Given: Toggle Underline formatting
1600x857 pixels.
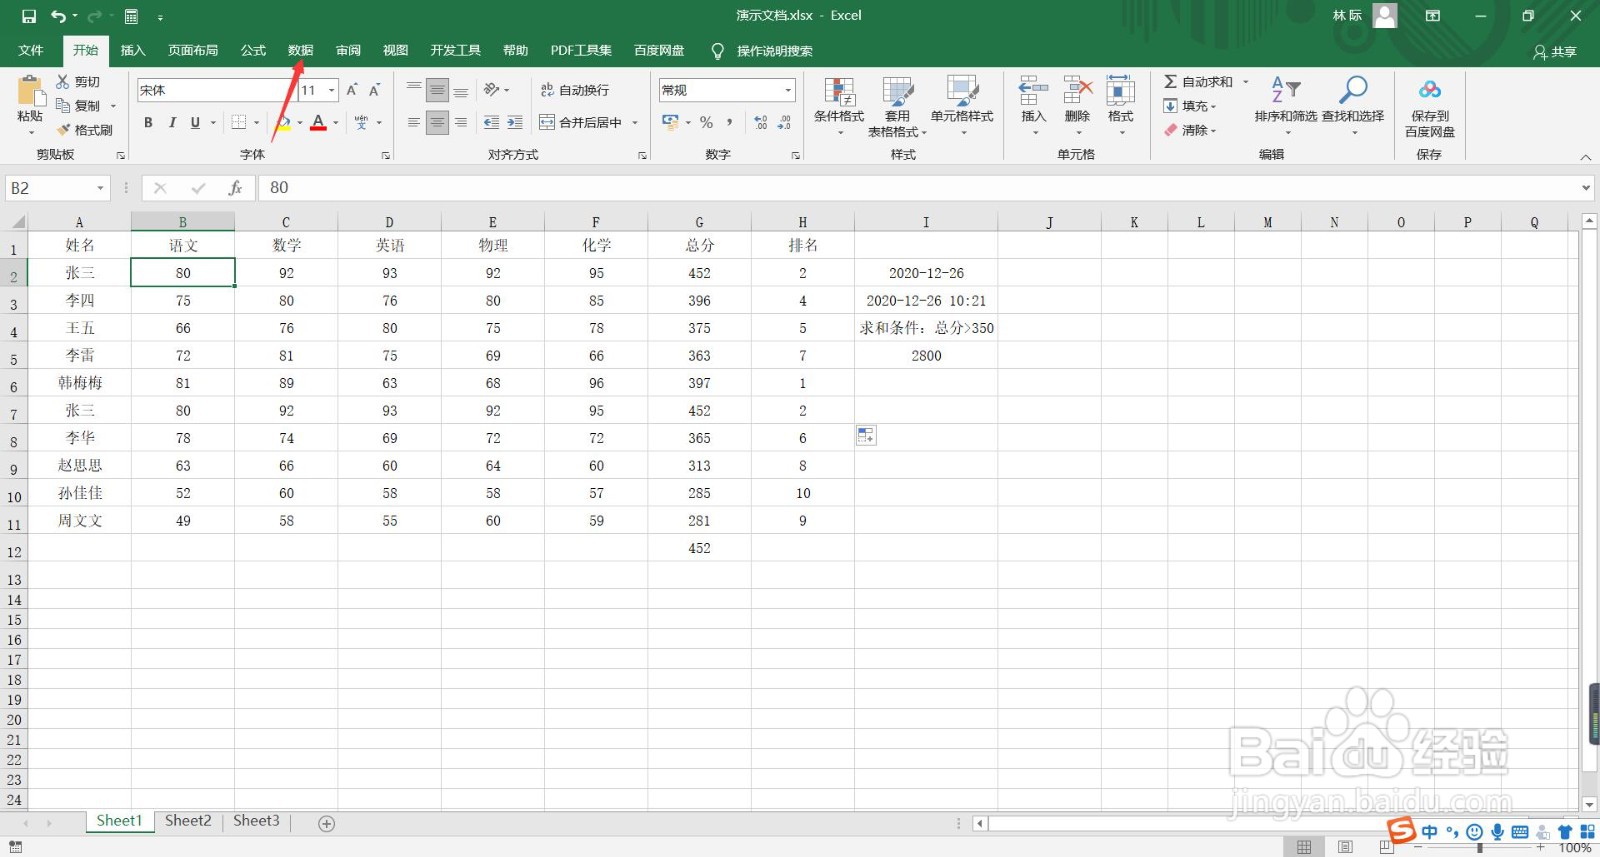Looking at the screenshot, I should (195, 122).
